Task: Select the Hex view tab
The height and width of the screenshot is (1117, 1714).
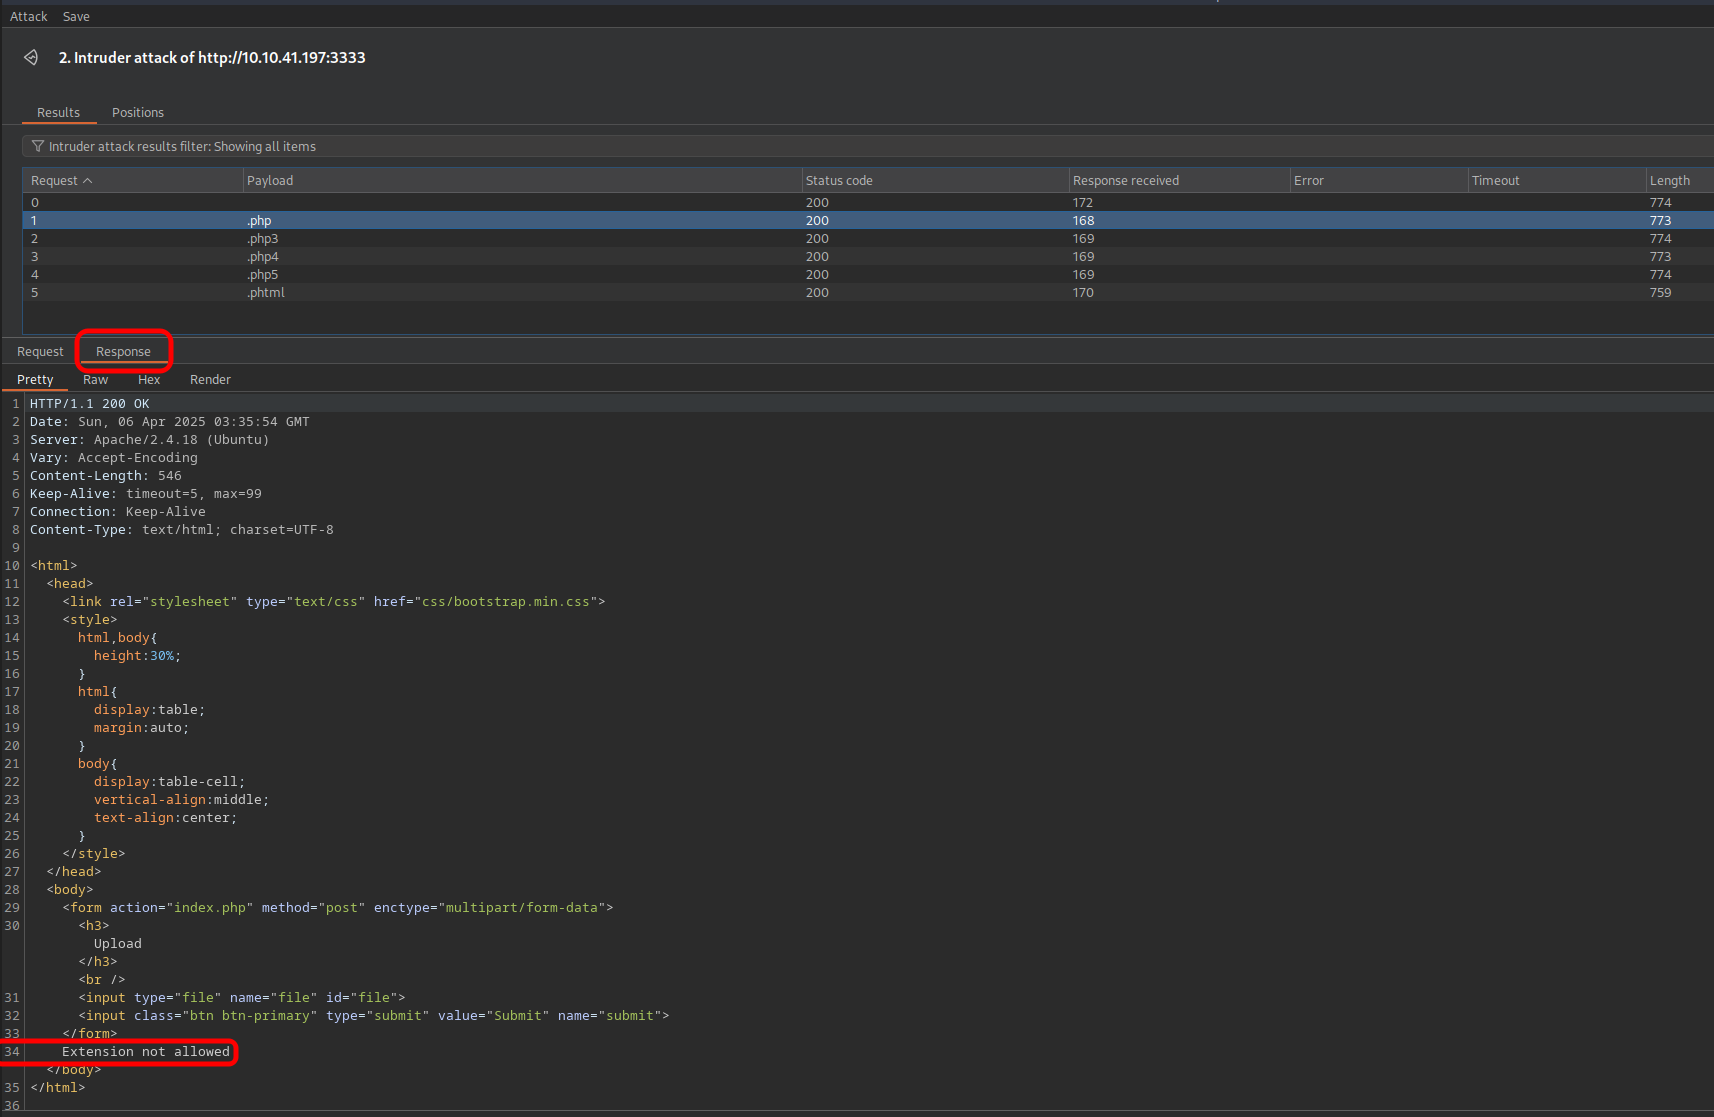Action: (x=149, y=380)
